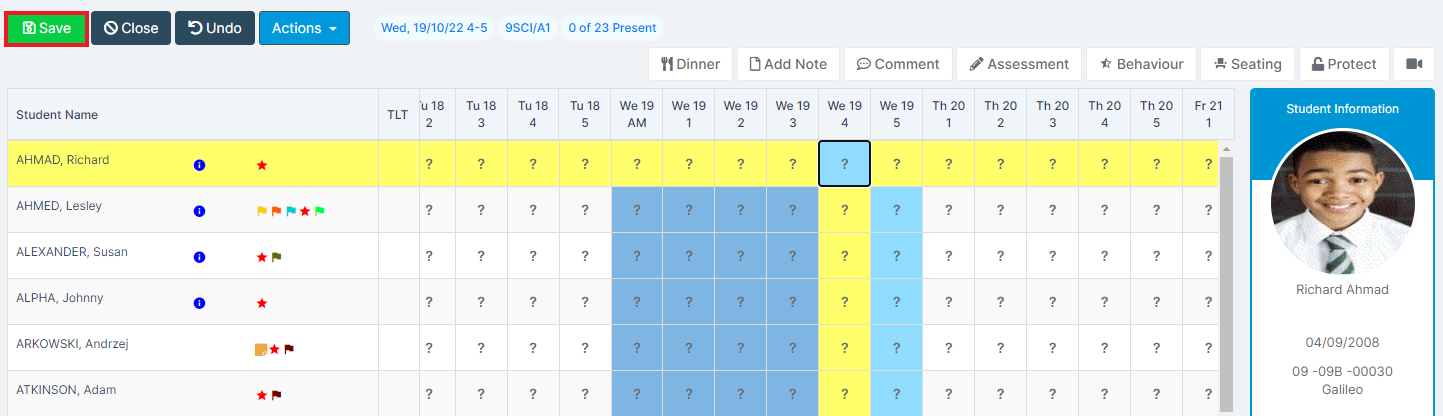Click the red star beside ALPHA, Johnny

tap(262, 303)
